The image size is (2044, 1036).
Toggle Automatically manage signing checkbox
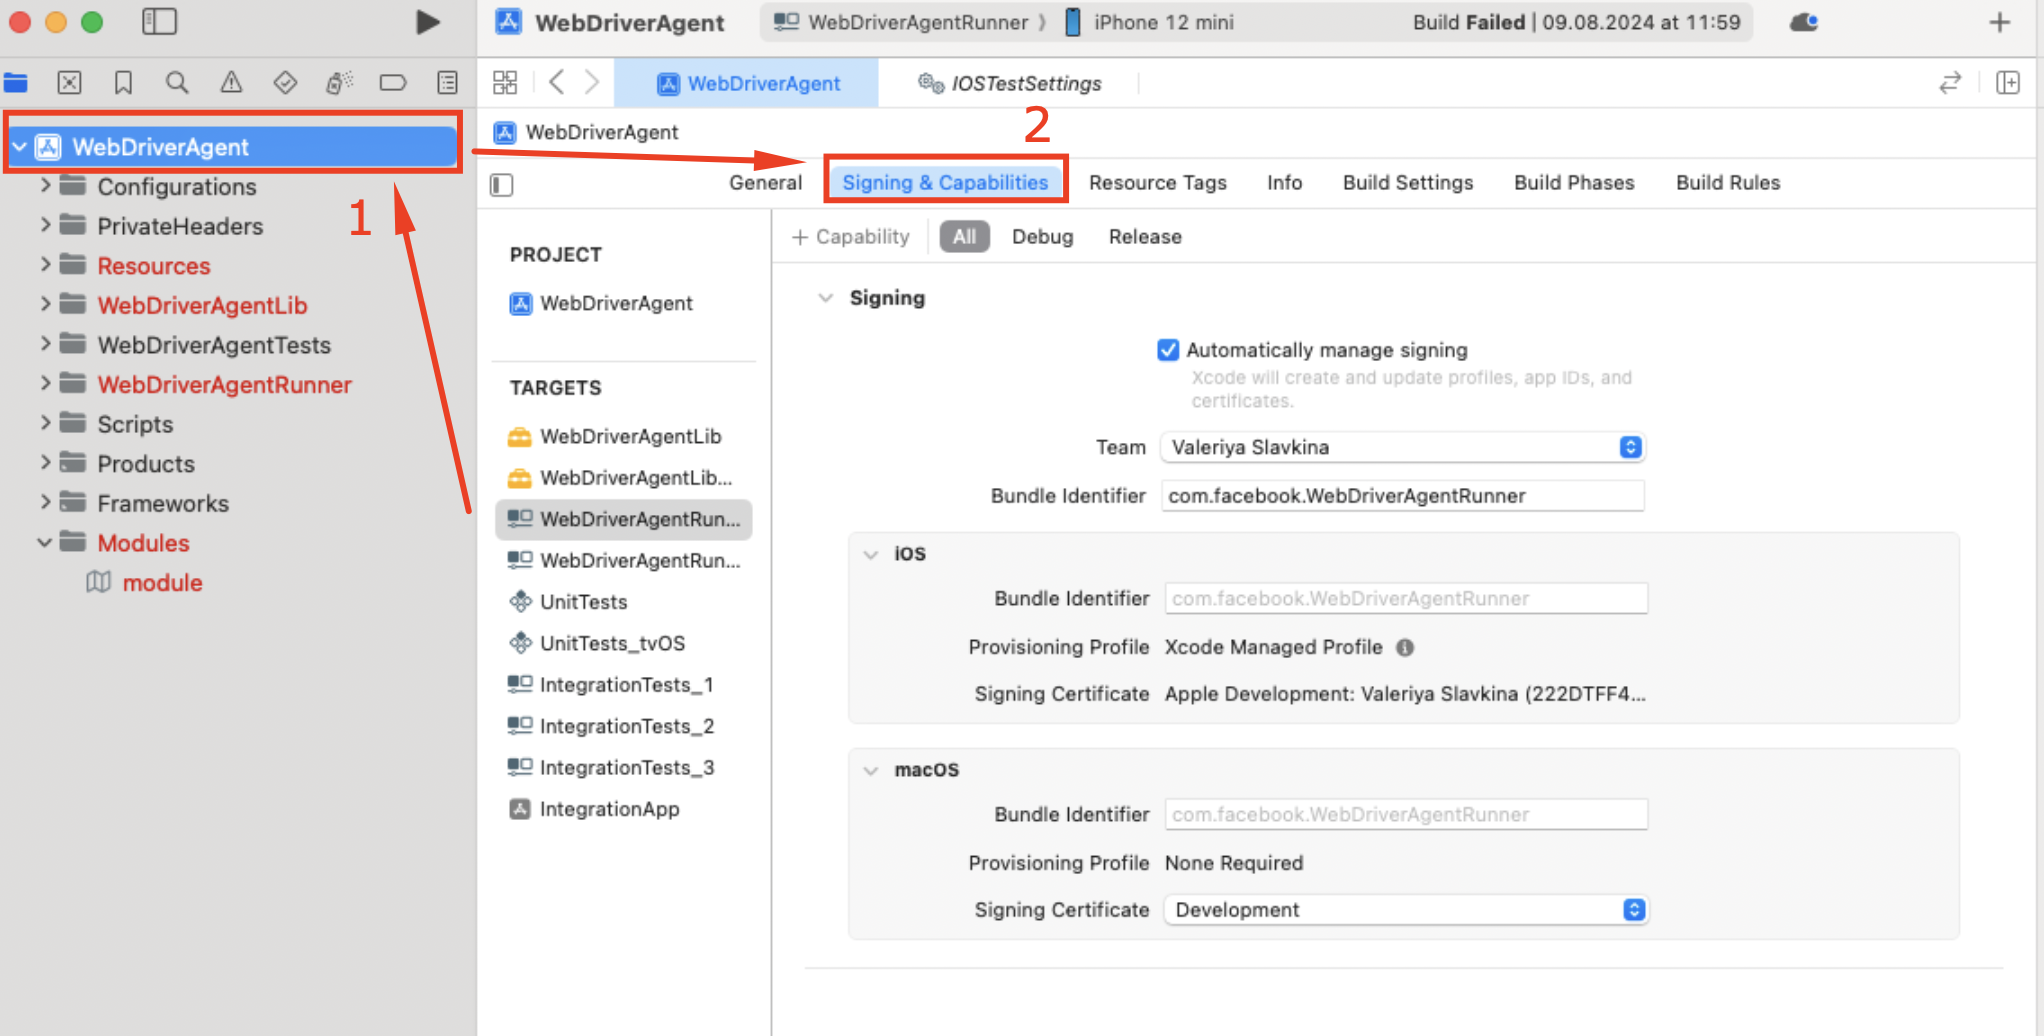(1167, 350)
